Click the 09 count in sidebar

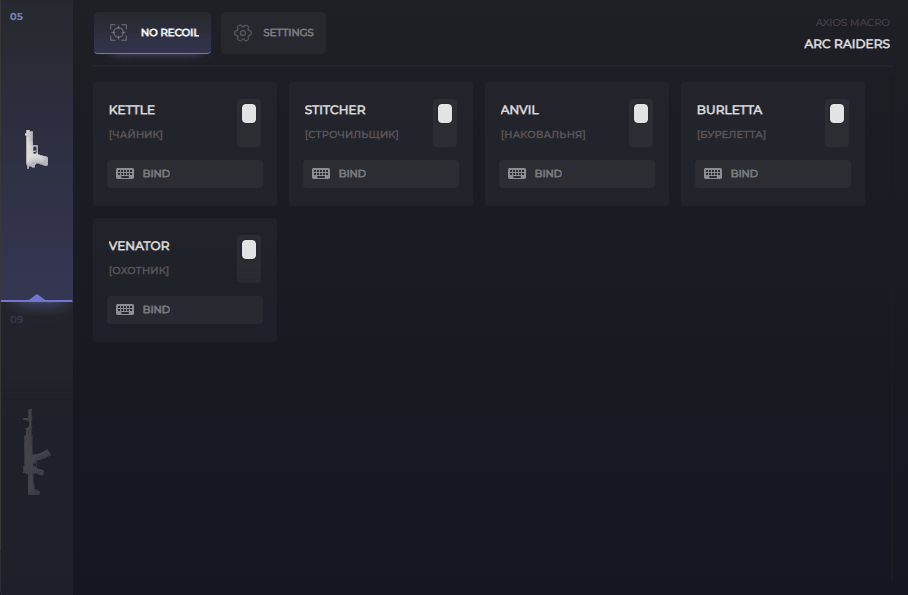click(17, 320)
